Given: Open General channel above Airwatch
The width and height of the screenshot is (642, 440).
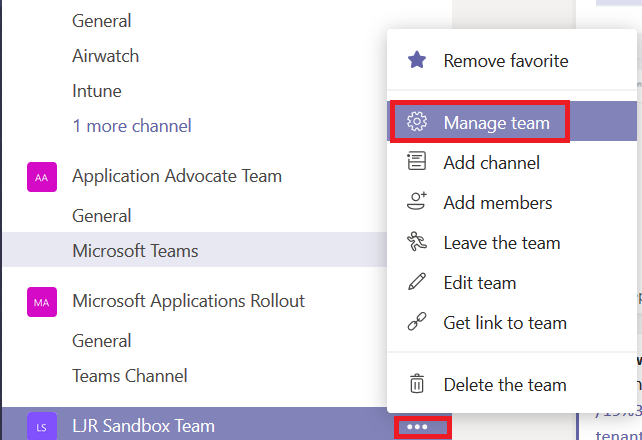Looking at the screenshot, I should (x=102, y=21).
